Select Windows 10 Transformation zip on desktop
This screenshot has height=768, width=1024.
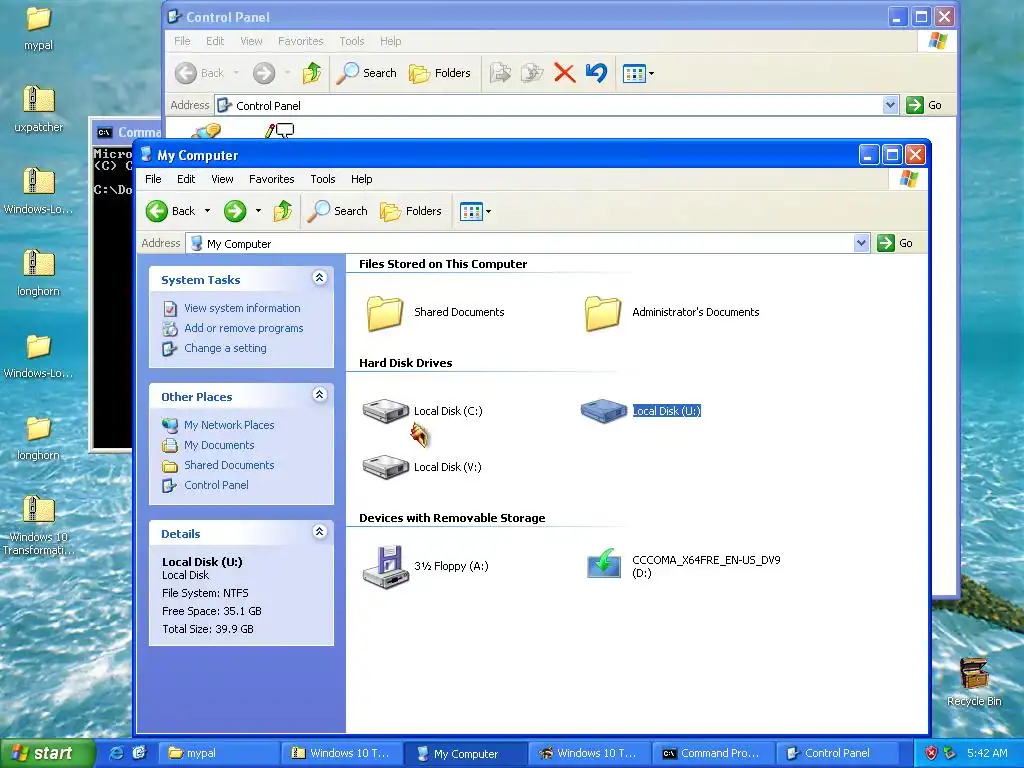point(39,526)
